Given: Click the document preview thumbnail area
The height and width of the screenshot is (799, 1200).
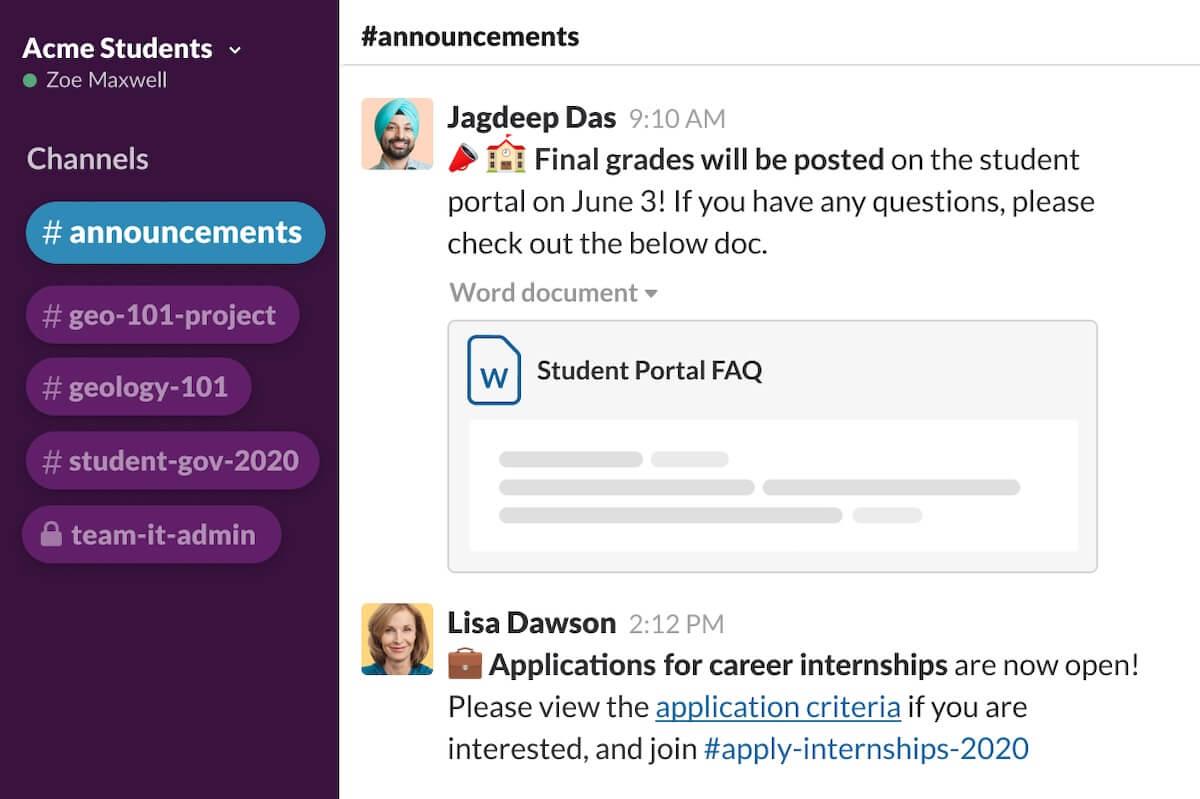Looking at the screenshot, I should coord(772,486).
